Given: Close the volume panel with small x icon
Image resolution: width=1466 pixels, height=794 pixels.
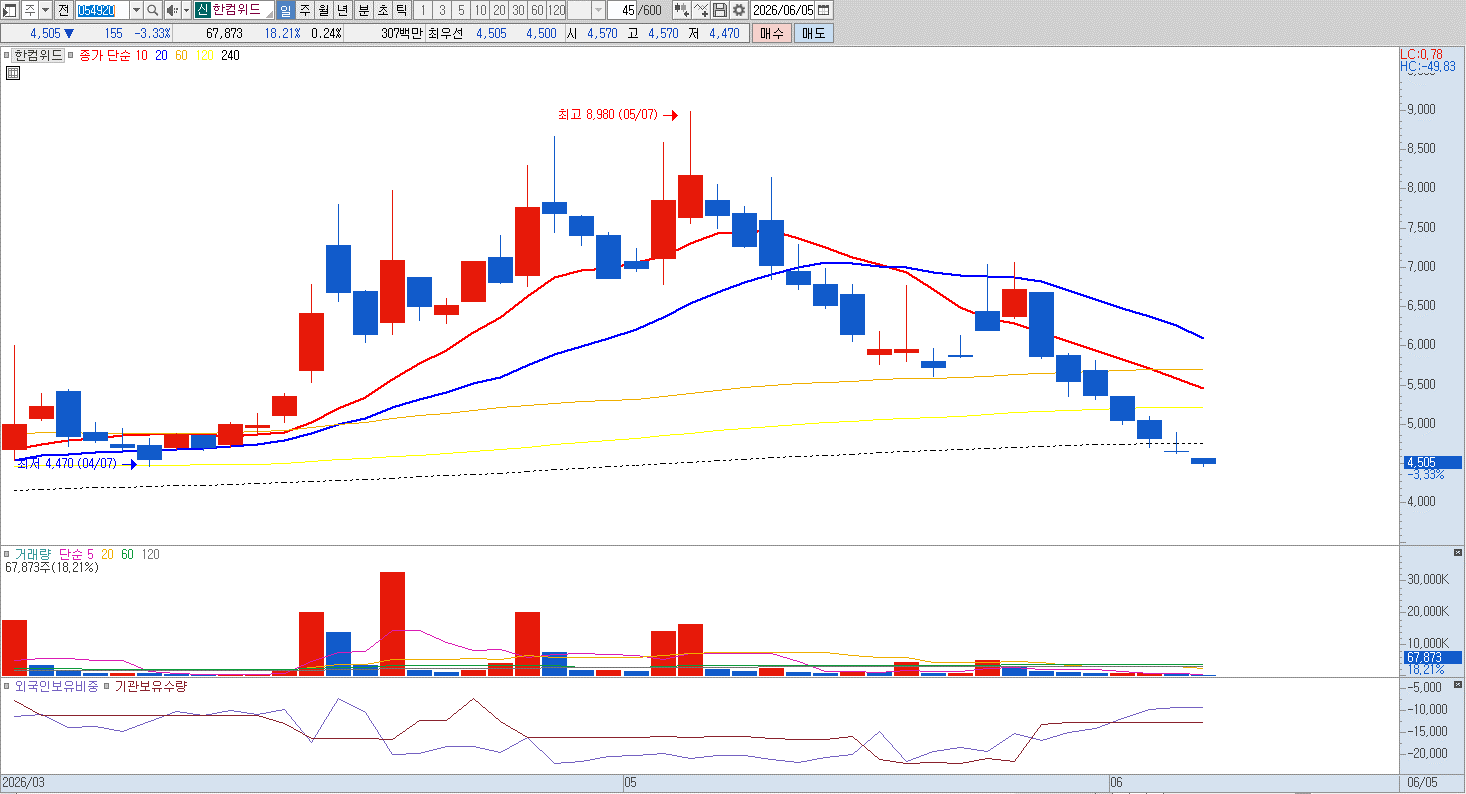Looking at the screenshot, I should coord(1457,553).
